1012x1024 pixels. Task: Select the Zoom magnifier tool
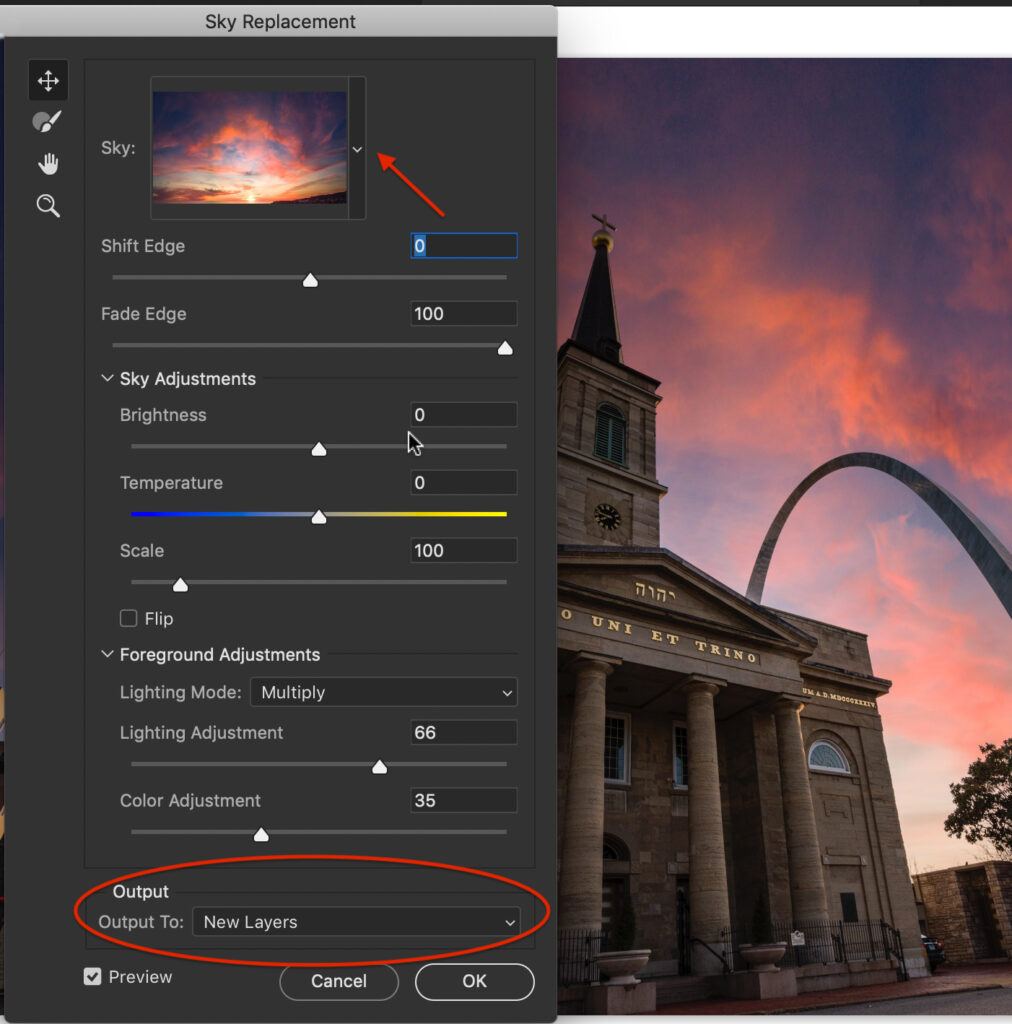coord(48,206)
